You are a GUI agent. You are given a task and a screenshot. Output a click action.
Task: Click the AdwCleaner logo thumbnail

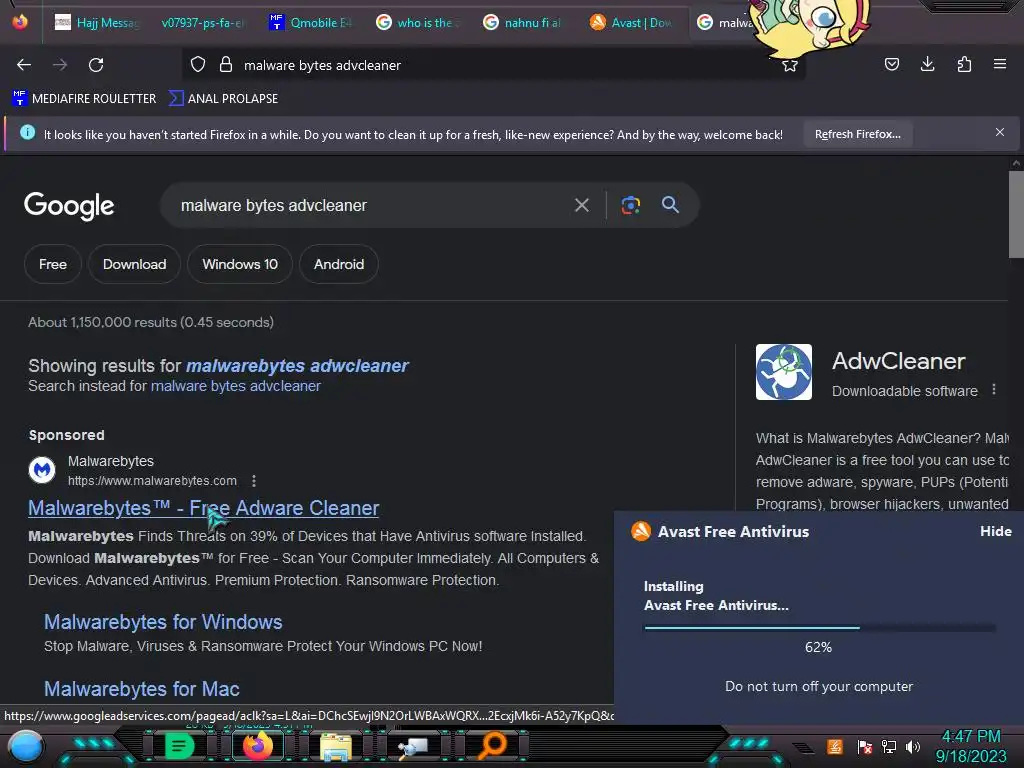pos(784,372)
